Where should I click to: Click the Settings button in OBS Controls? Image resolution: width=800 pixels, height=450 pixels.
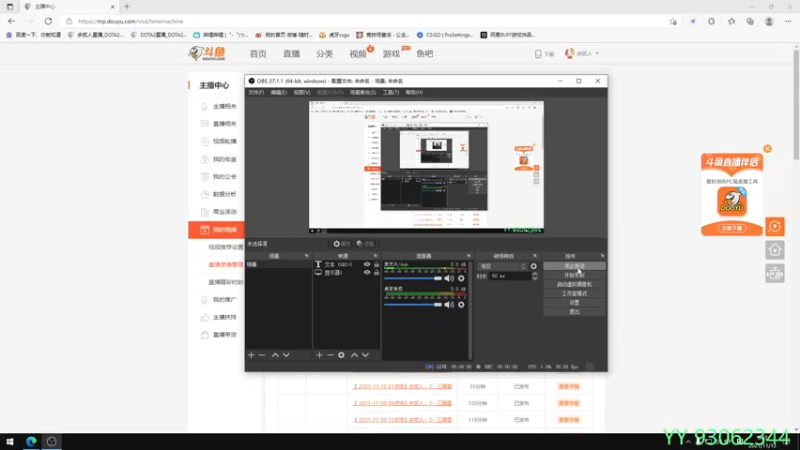(x=574, y=303)
